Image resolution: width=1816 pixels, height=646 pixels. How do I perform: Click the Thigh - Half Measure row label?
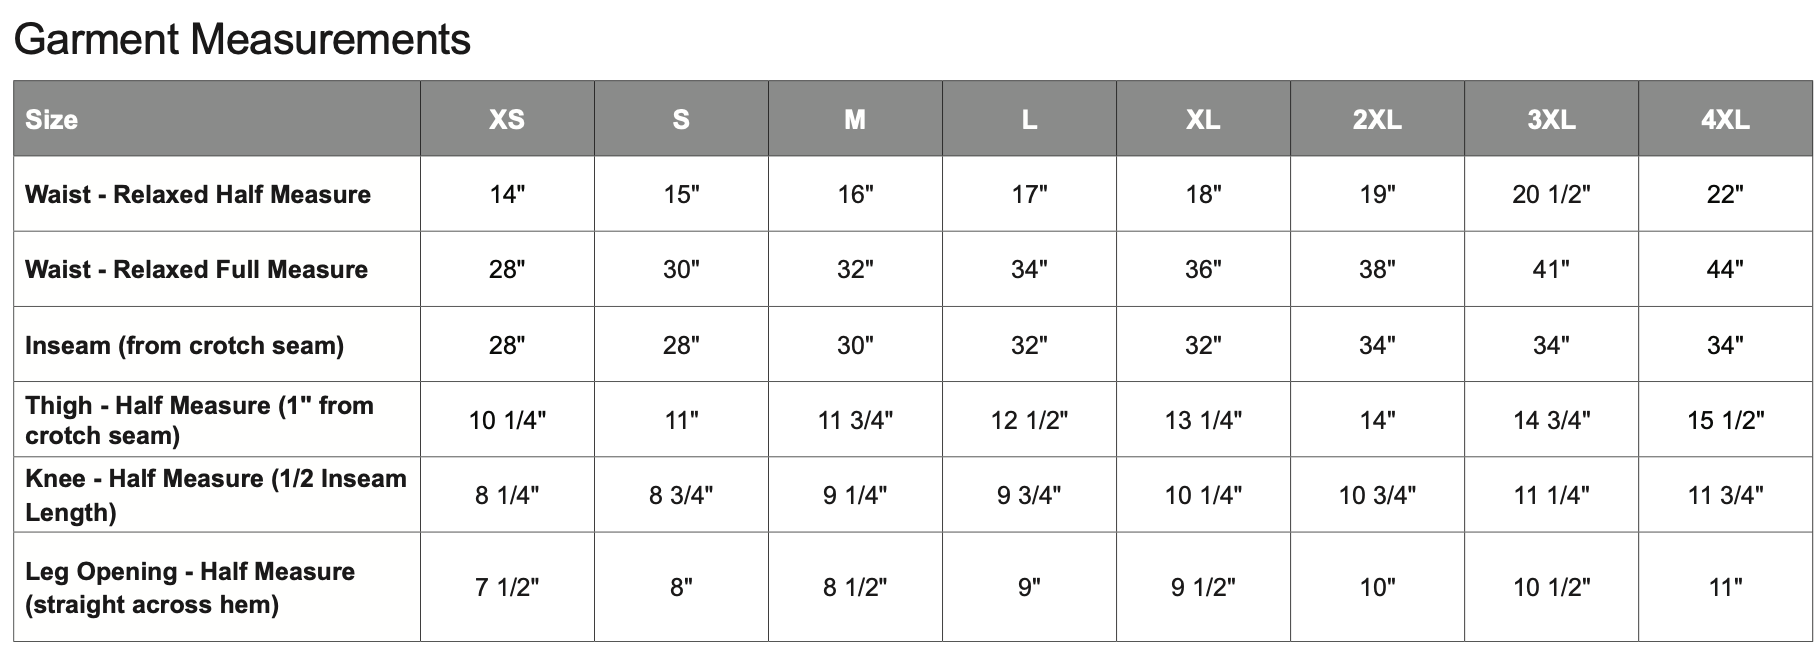click(200, 420)
